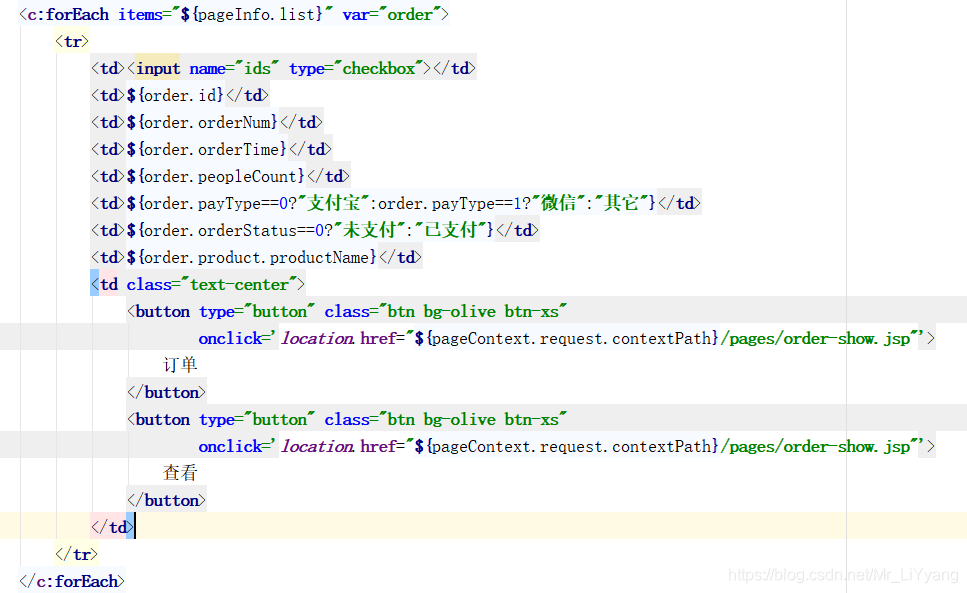This screenshot has width=967, height=593.
Task: Click the first closing </button> tag
Action: pos(167,392)
